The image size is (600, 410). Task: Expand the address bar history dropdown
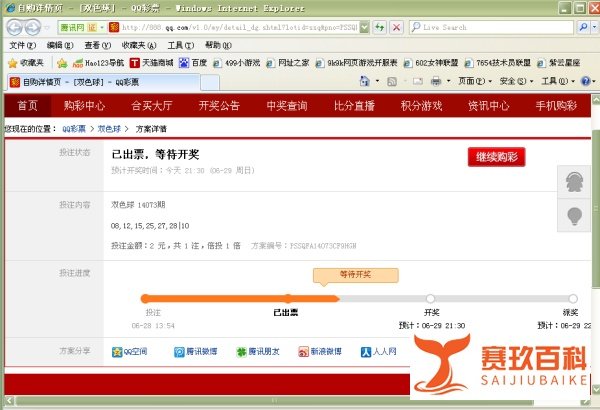365,28
